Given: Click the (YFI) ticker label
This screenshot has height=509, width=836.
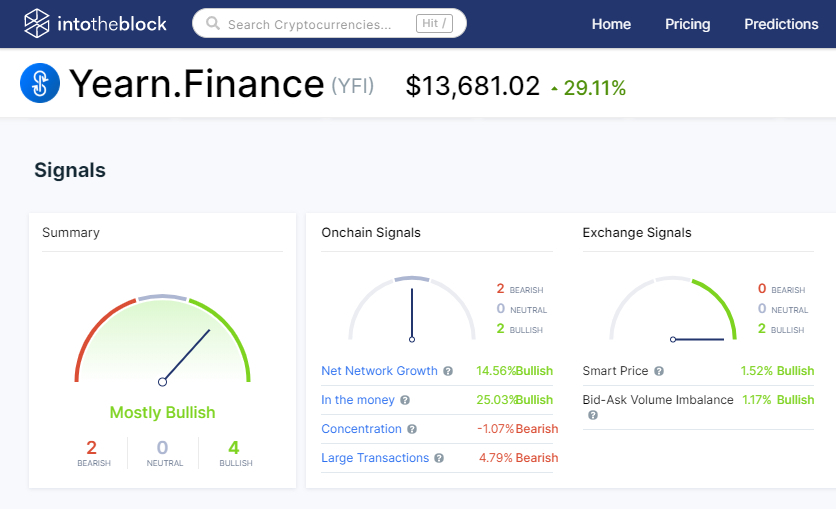Looking at the screenshot, I should point(353,85).
